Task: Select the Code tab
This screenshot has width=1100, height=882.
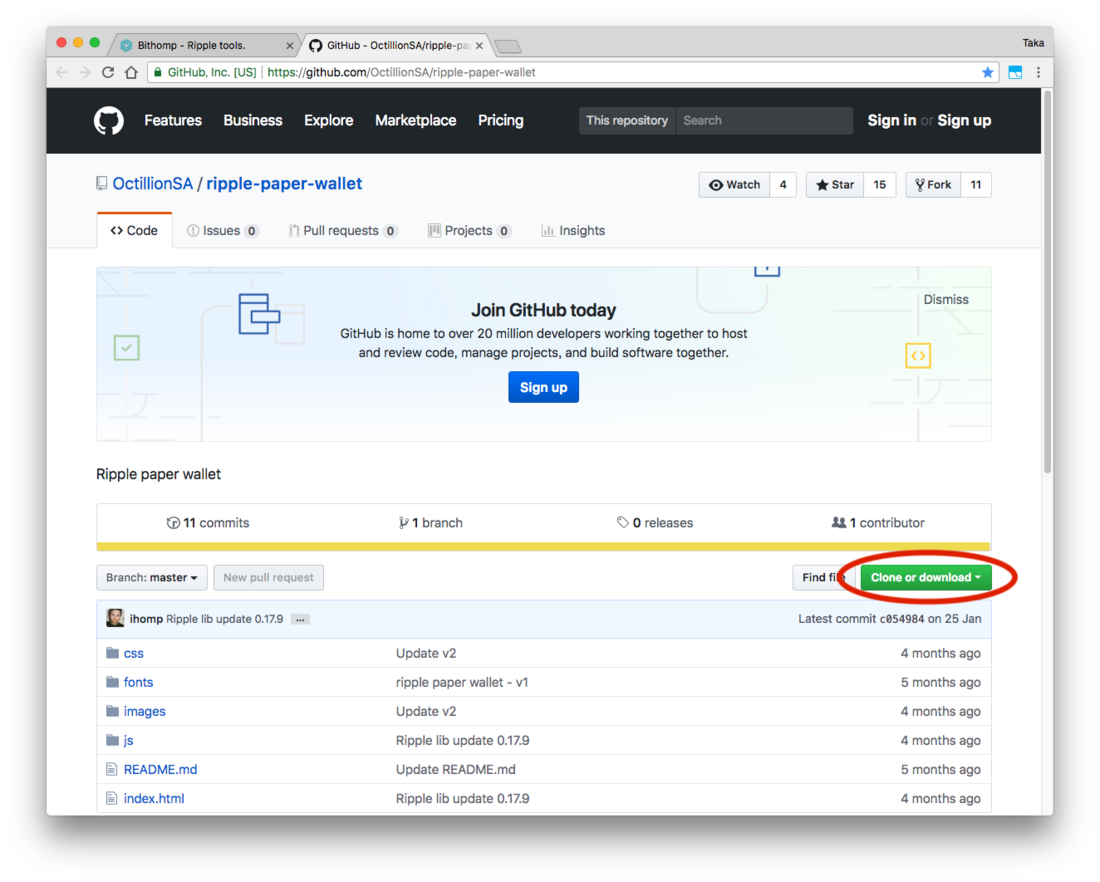Action: (x=134, y=231)
